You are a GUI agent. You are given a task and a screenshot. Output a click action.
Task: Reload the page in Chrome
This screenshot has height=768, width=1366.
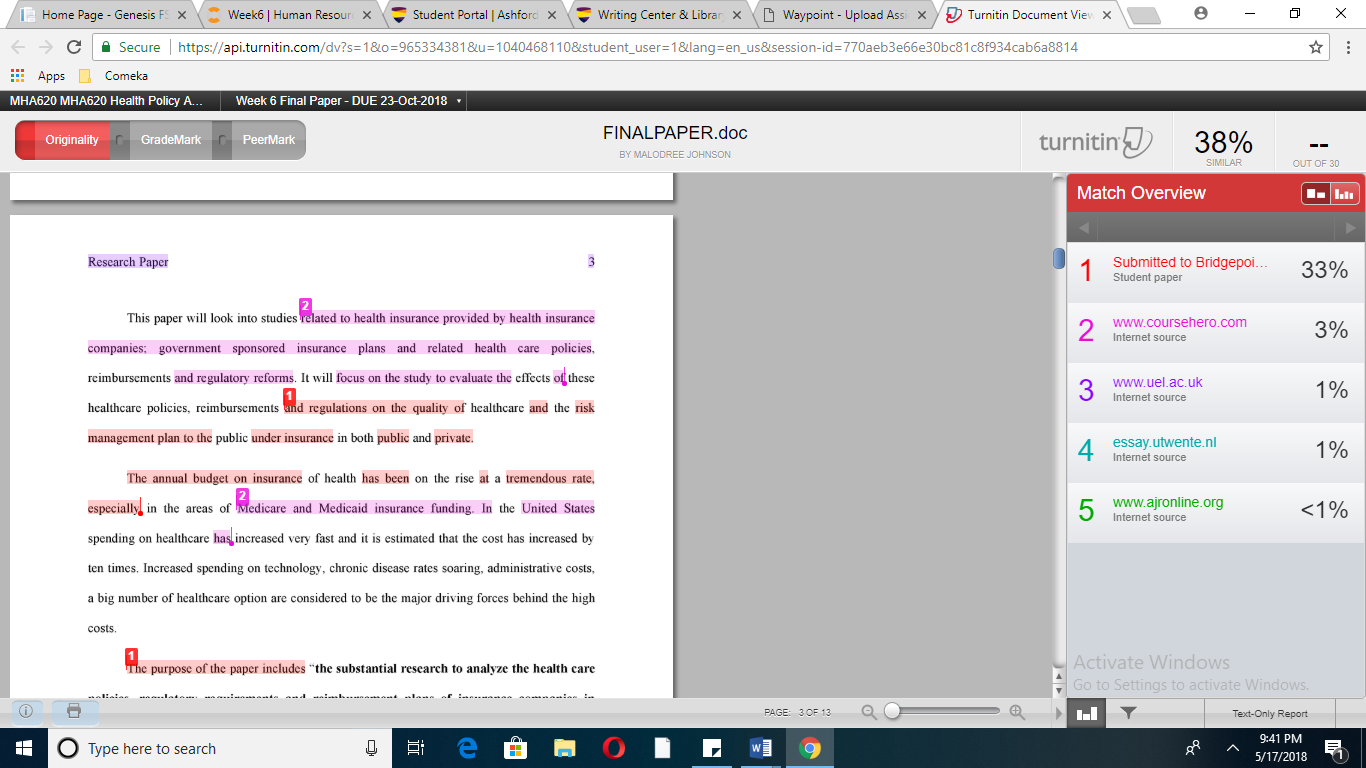[x=74, y=47]
